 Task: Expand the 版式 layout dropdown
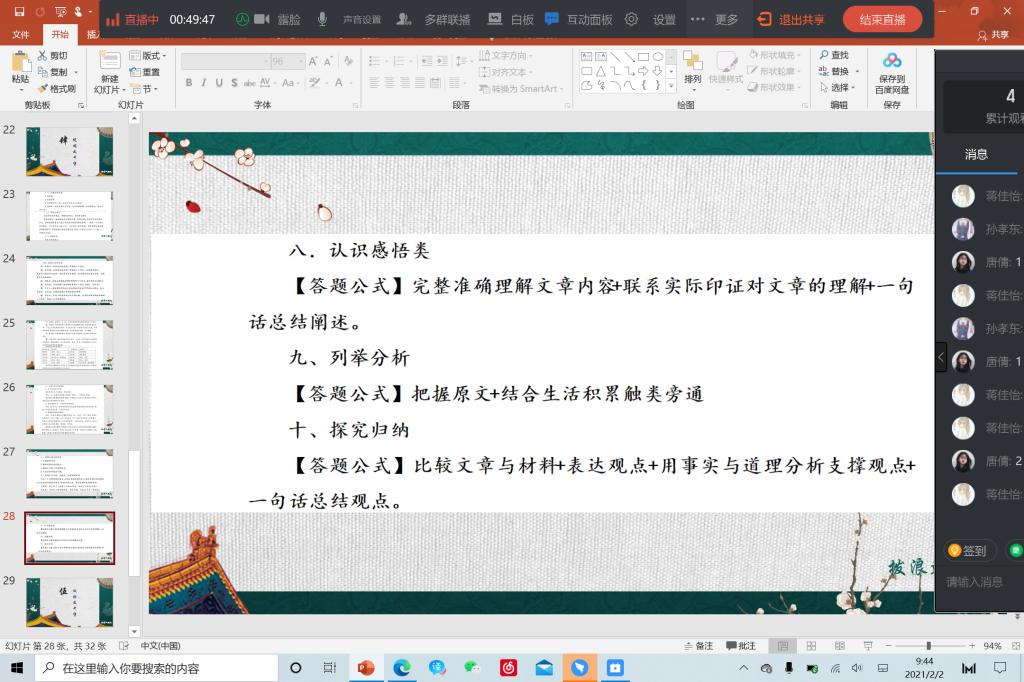tap(154, 56)
